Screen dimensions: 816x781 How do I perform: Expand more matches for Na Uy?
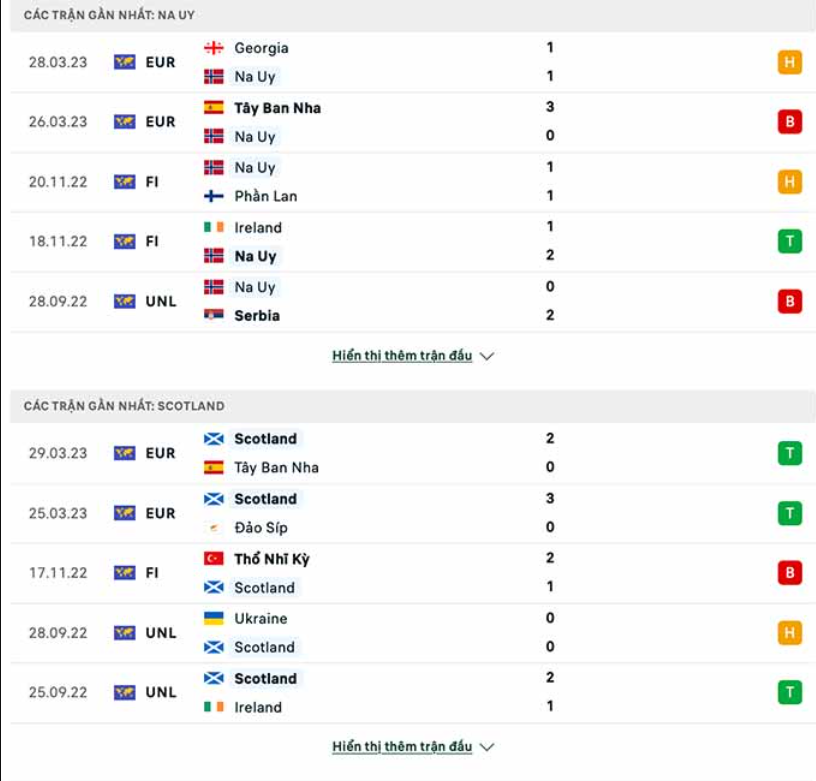pos(400,354)
